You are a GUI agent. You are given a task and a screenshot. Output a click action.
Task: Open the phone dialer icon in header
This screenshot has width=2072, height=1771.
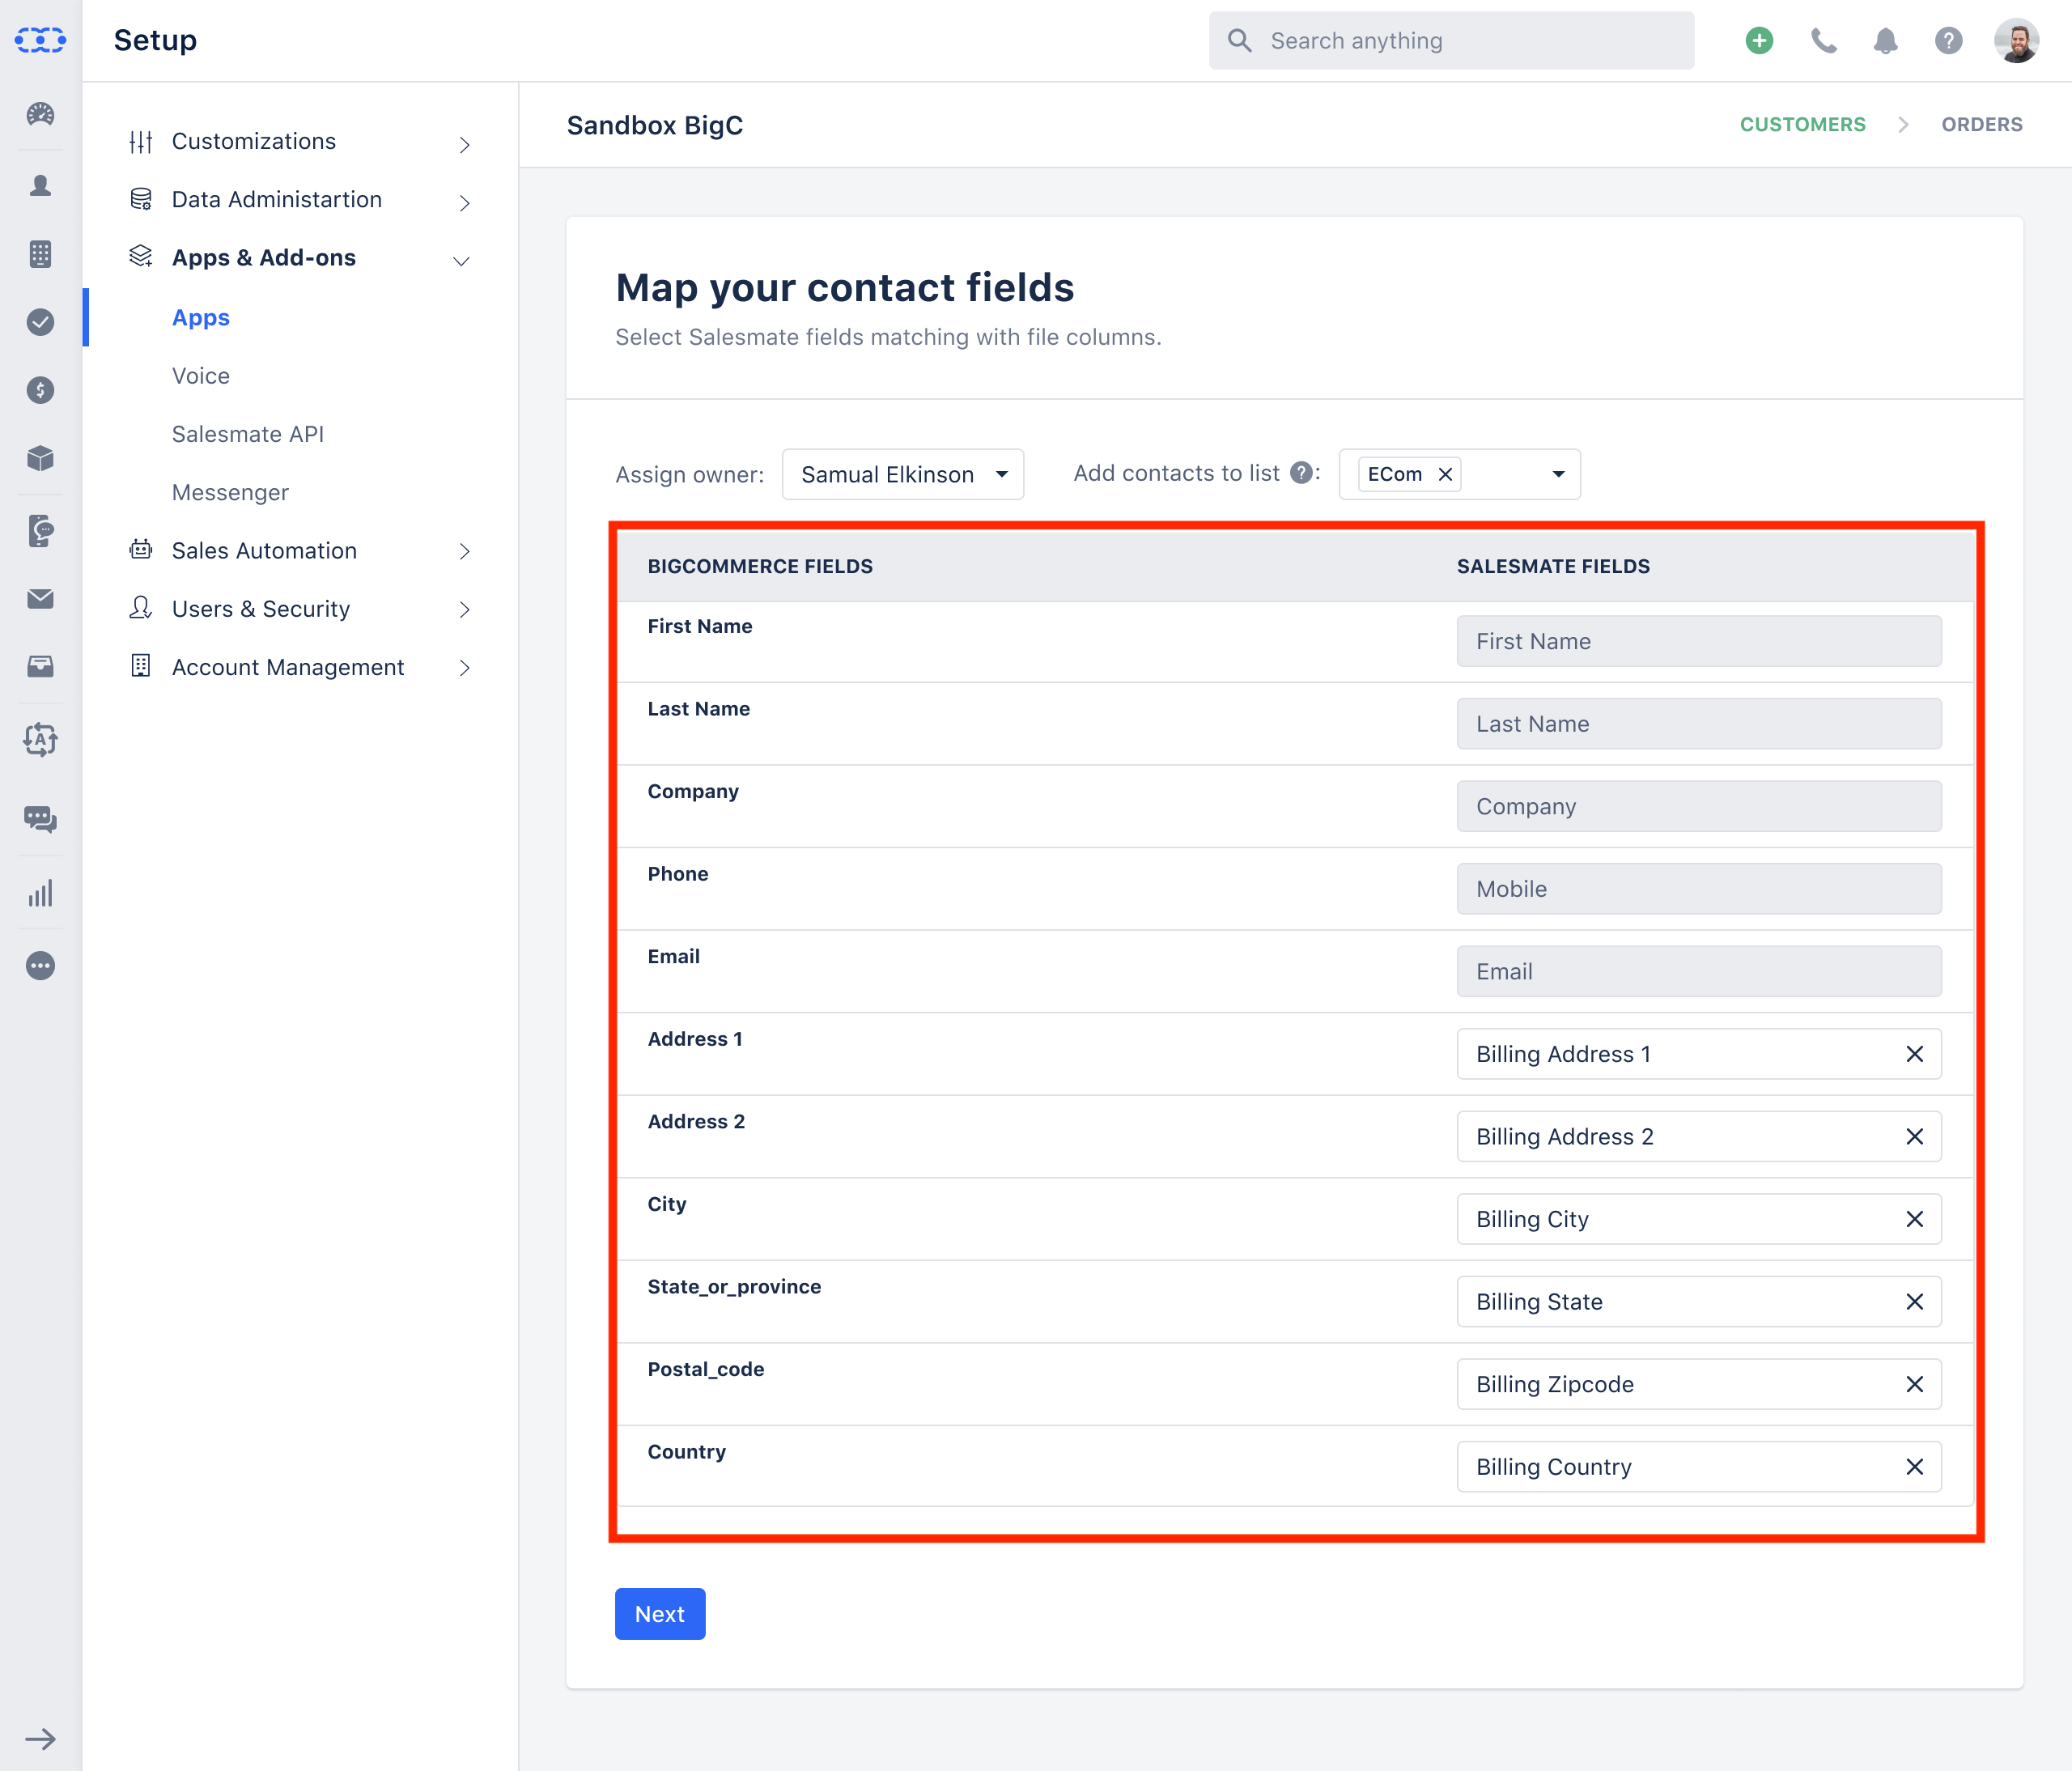(x=1824, y=40)
